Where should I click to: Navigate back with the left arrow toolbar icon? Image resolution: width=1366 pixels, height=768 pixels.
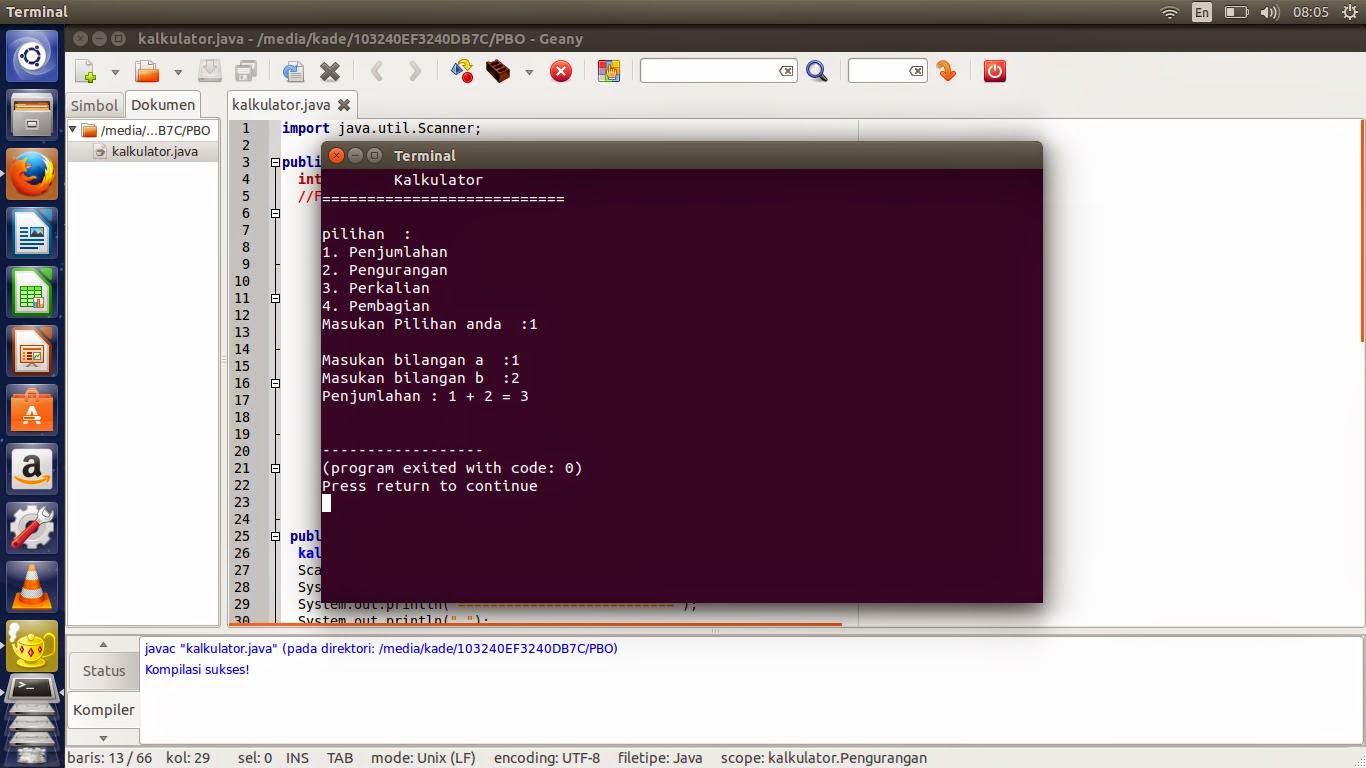coord(378,71)
